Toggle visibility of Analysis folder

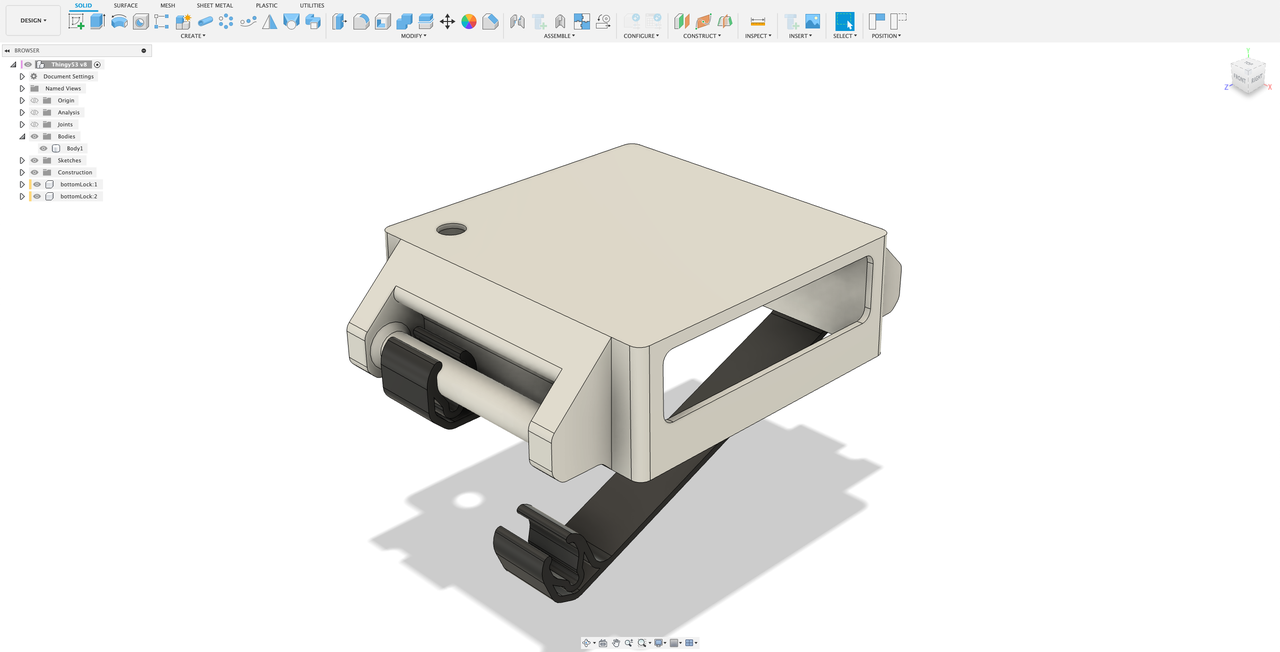[34, 112]
